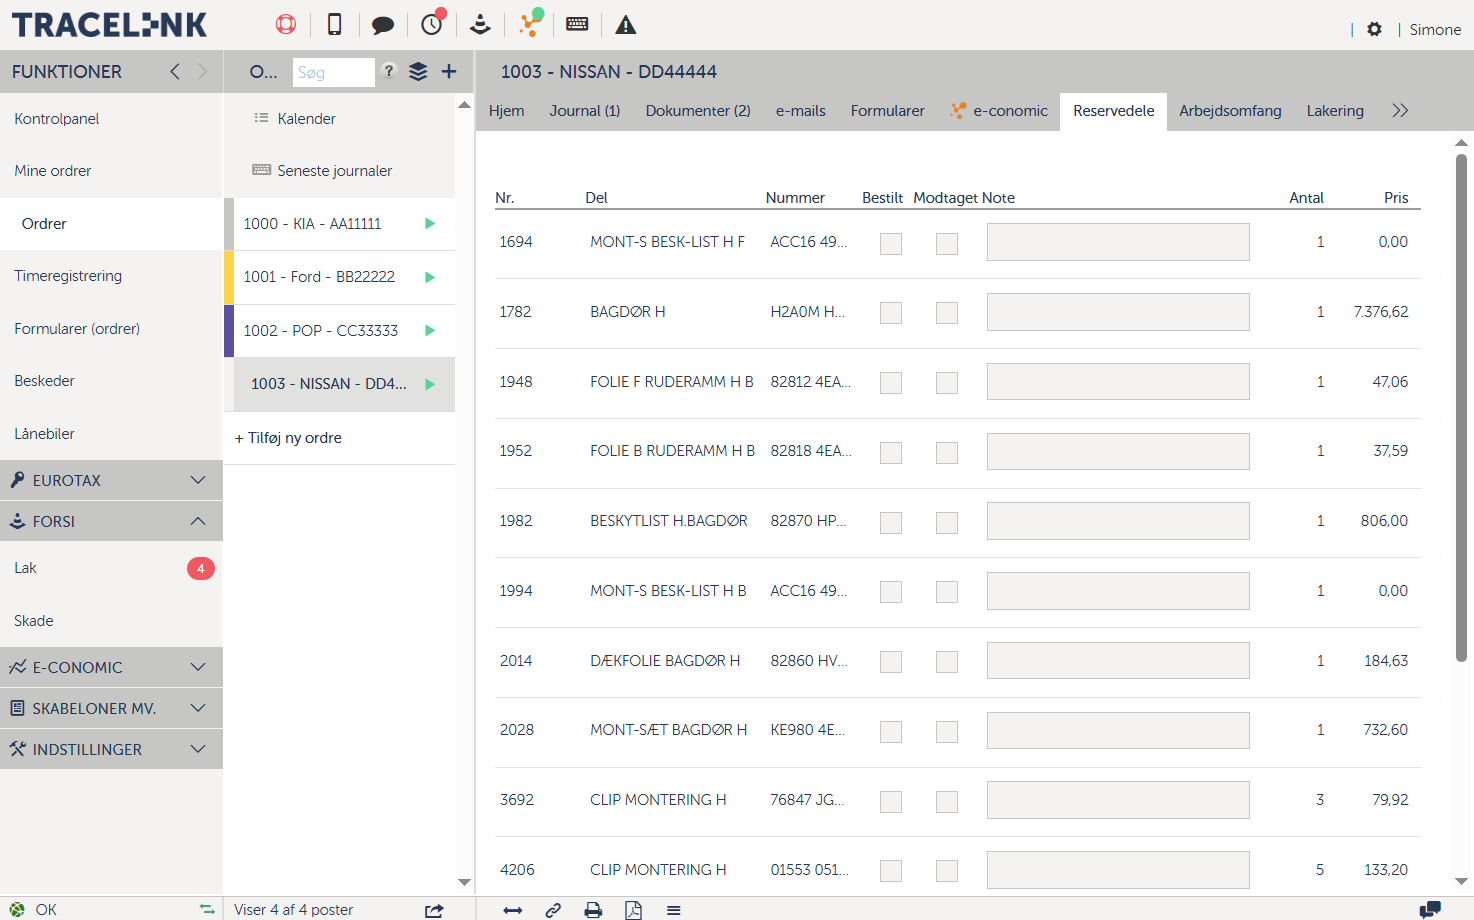Export as PDF using bottom bar icon
This screenshot has width=1474, height=920.
[633, 910]
